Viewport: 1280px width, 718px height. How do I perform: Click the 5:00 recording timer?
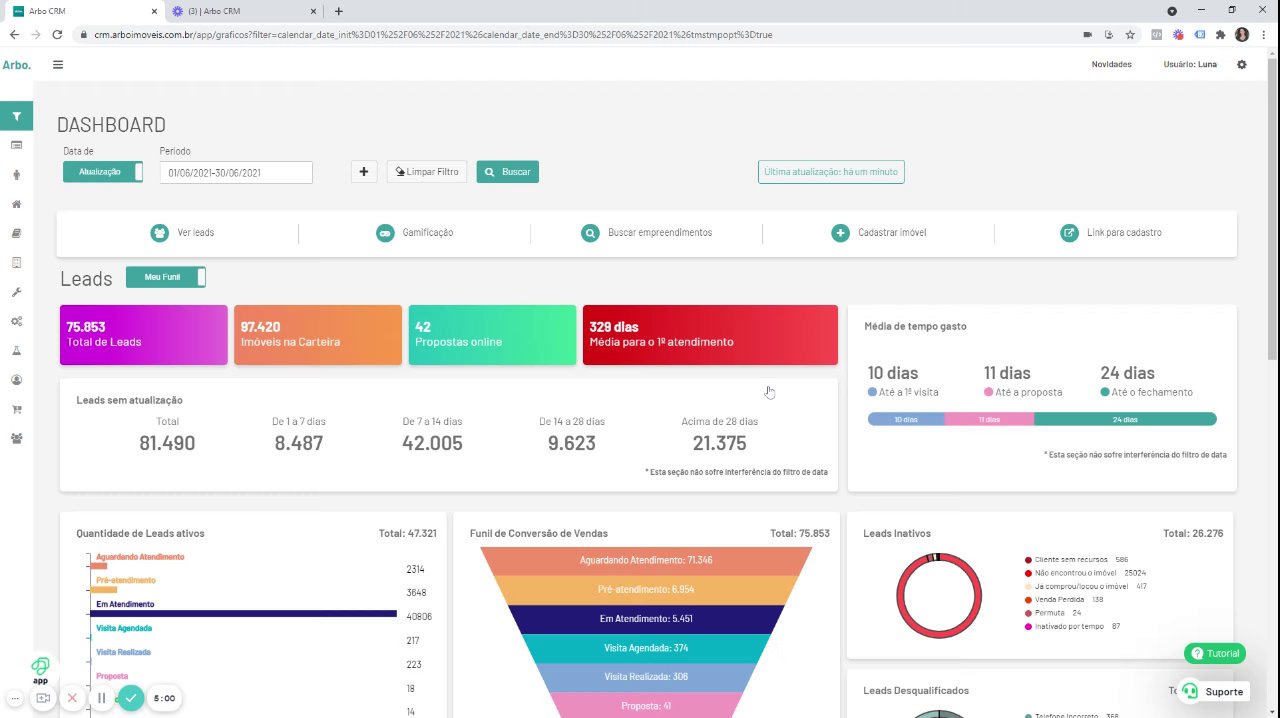(x=166, y=698)
